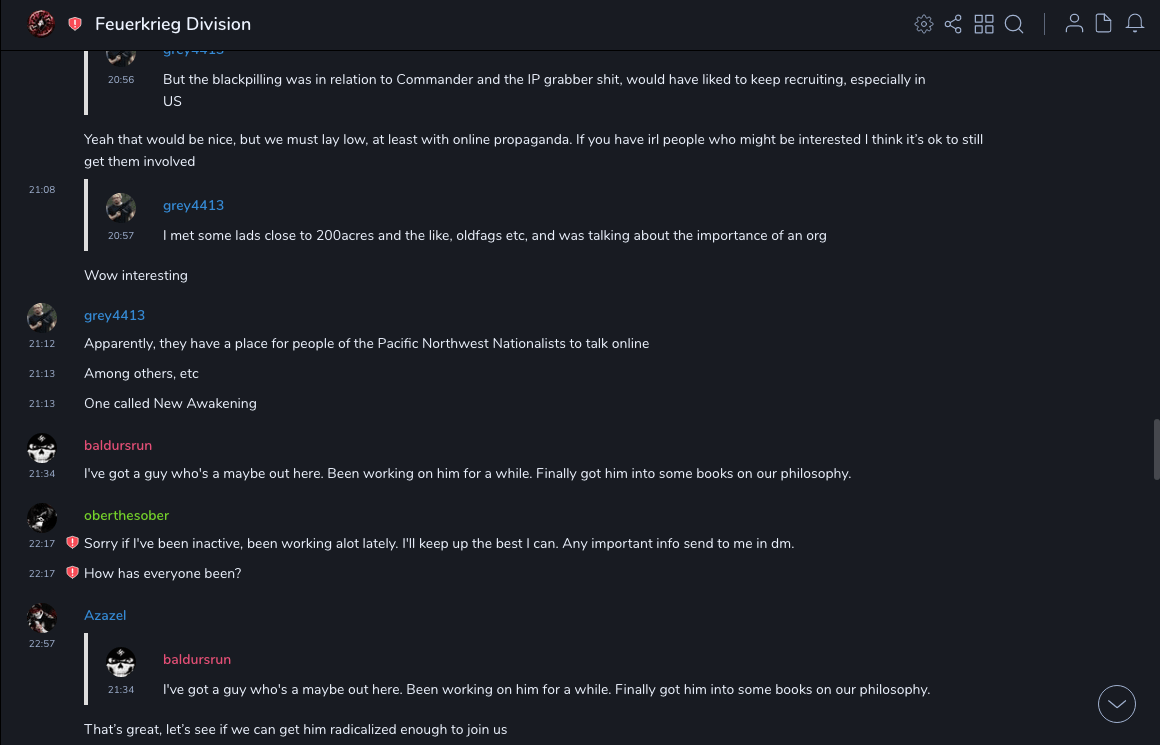This screenshot has height=745, width=1160.
Task: Click the Azazel username
Action: [105, 615]
